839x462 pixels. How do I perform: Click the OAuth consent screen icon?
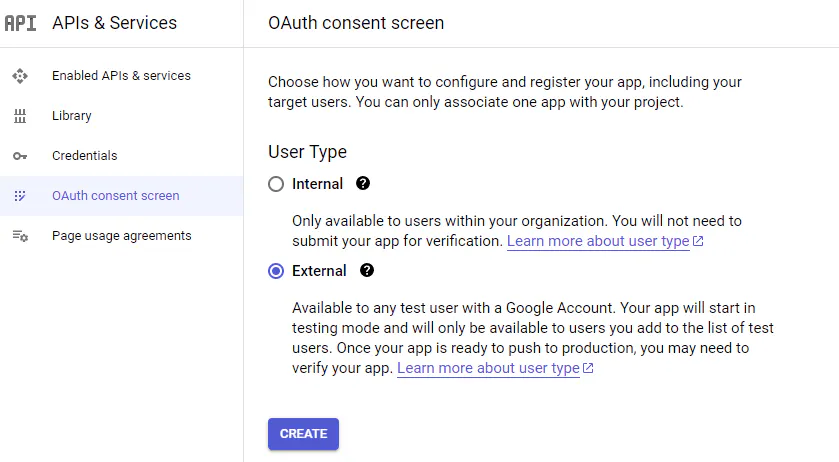click(20, 196)
